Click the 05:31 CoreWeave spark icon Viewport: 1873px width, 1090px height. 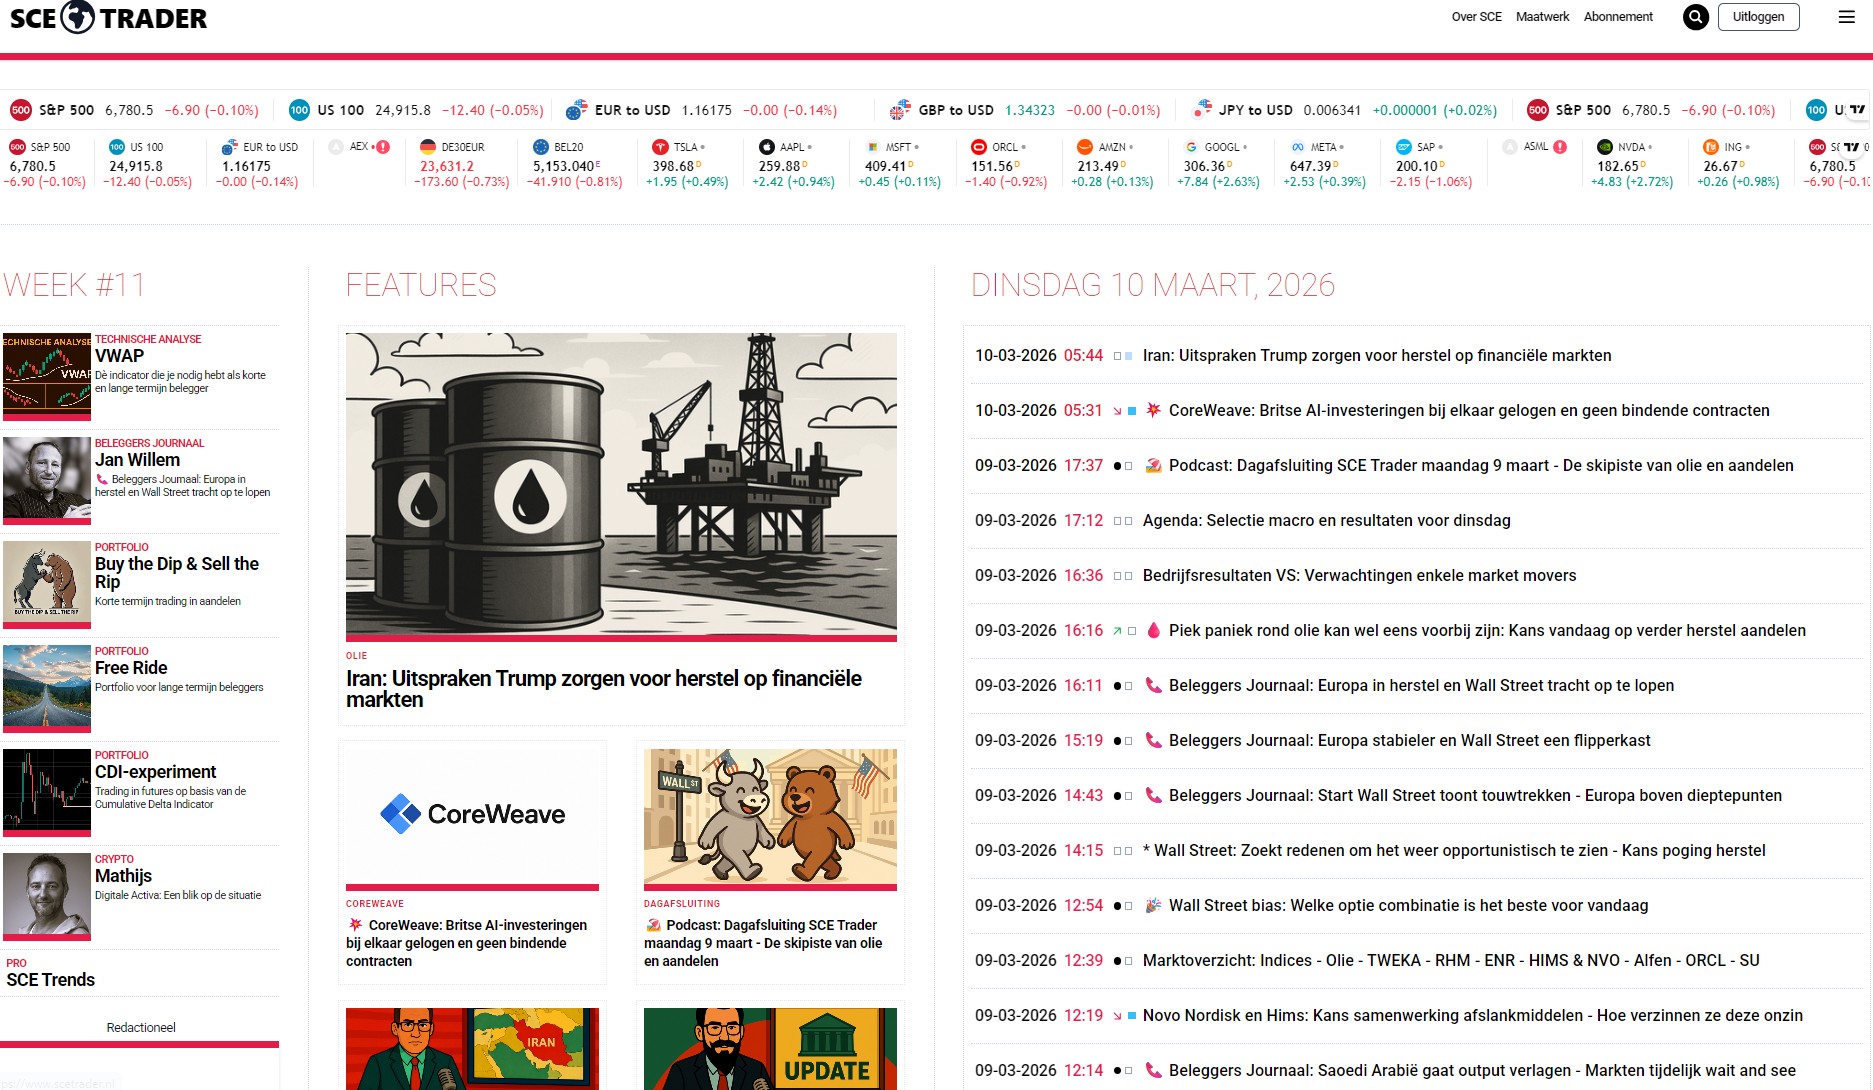(x=1153, y=410)
